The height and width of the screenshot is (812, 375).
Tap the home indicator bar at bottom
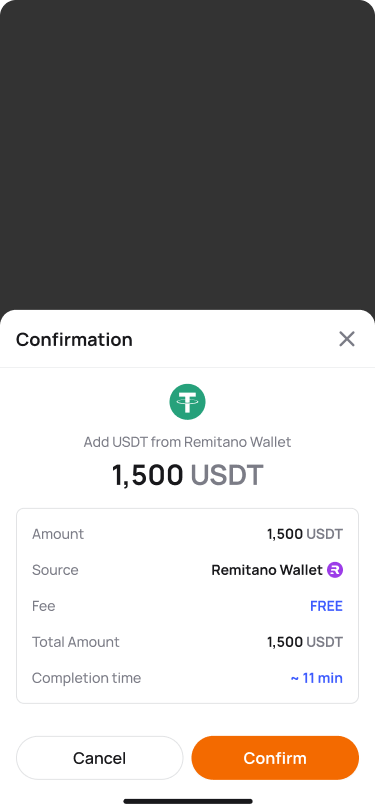click(188, 801)
